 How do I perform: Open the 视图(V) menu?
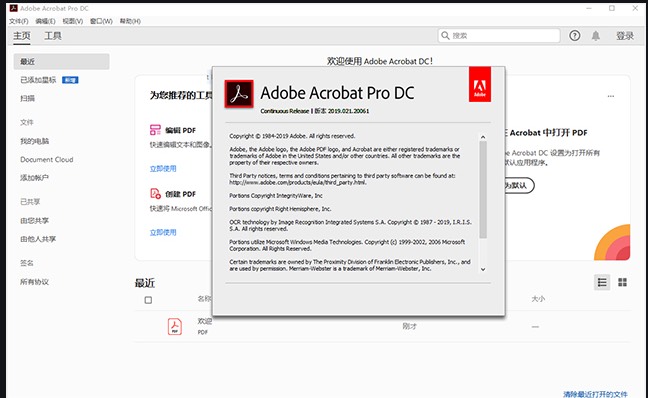point(73,21)
